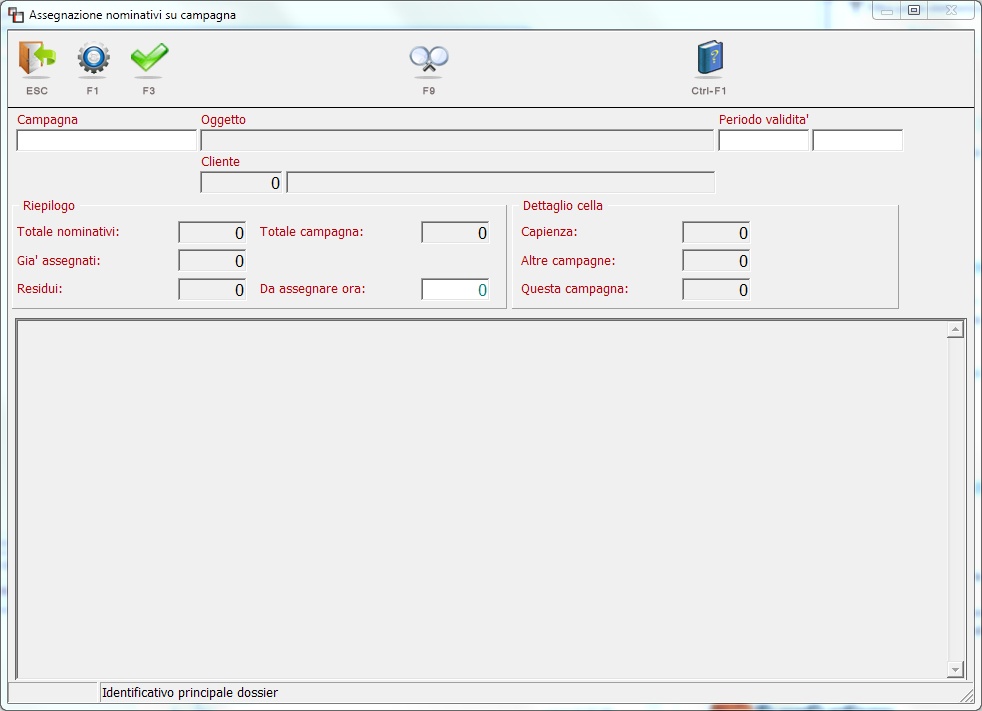Click the Dettaglio cella group title
This screenshot has height=711, width=982.
562,205
